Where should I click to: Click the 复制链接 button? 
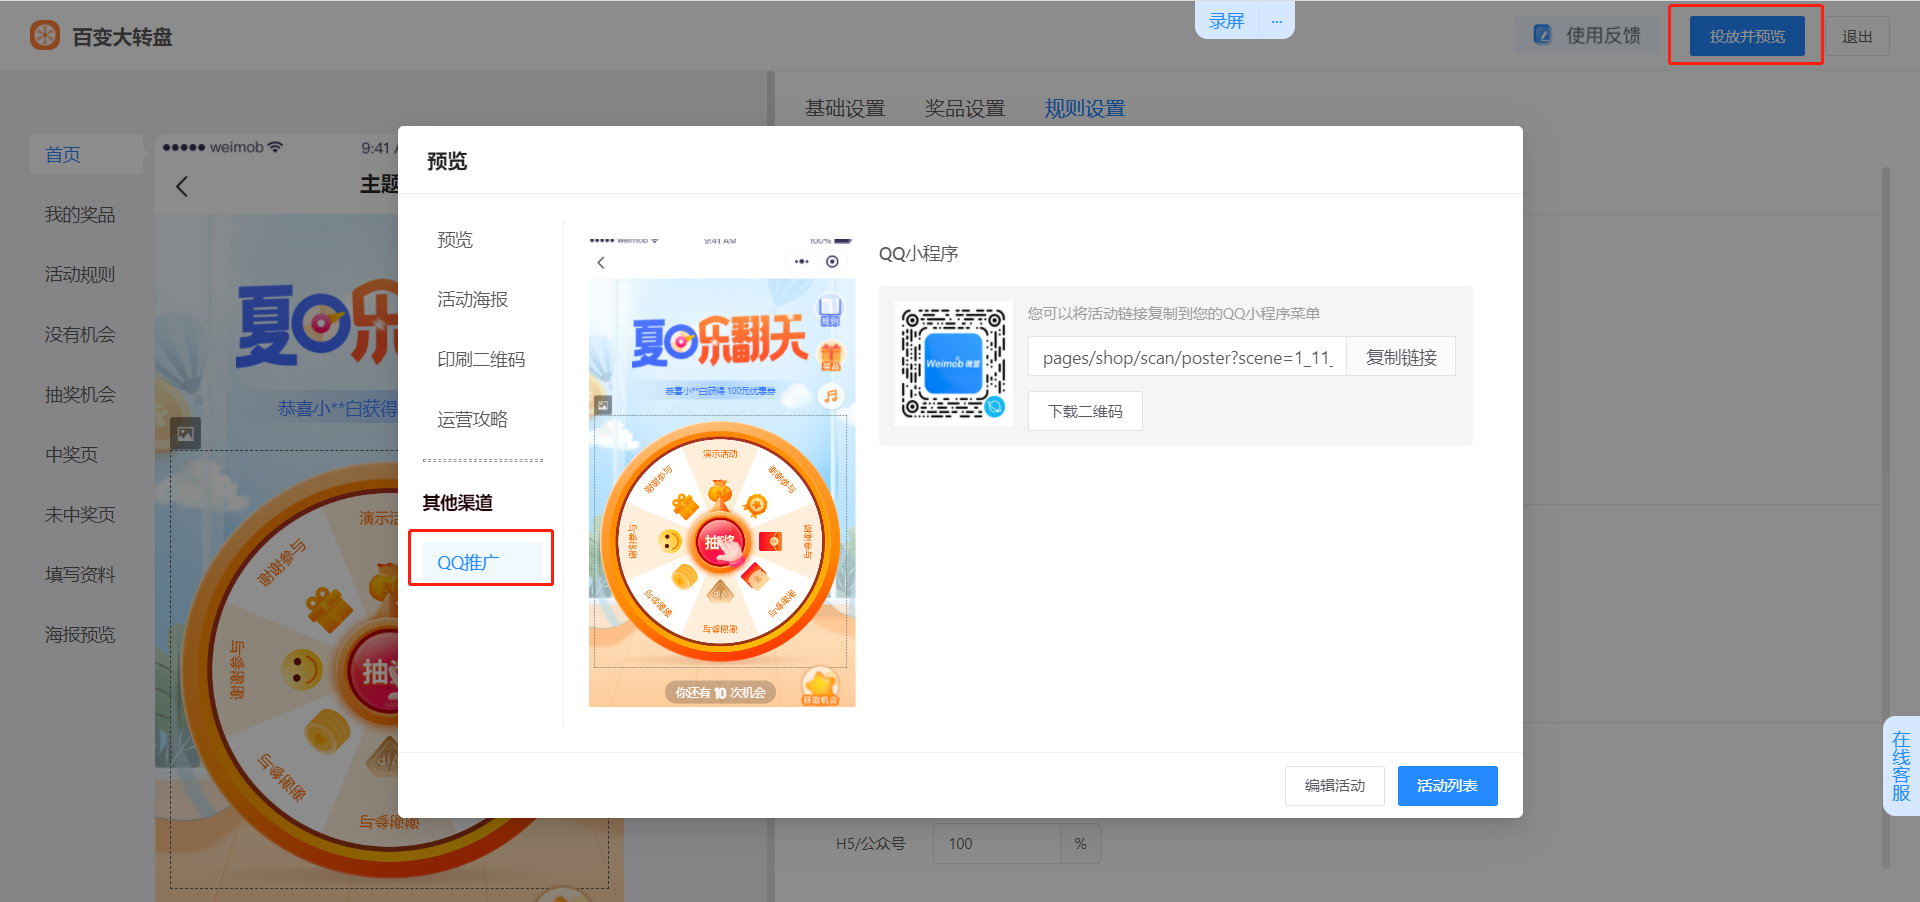click(1400, 357)
